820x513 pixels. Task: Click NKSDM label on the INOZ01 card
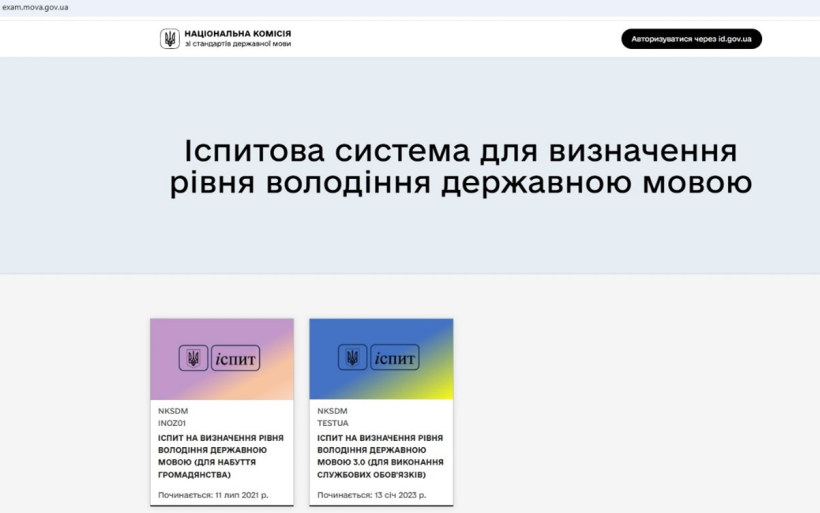pyautogui.click(x=173, y=411)
